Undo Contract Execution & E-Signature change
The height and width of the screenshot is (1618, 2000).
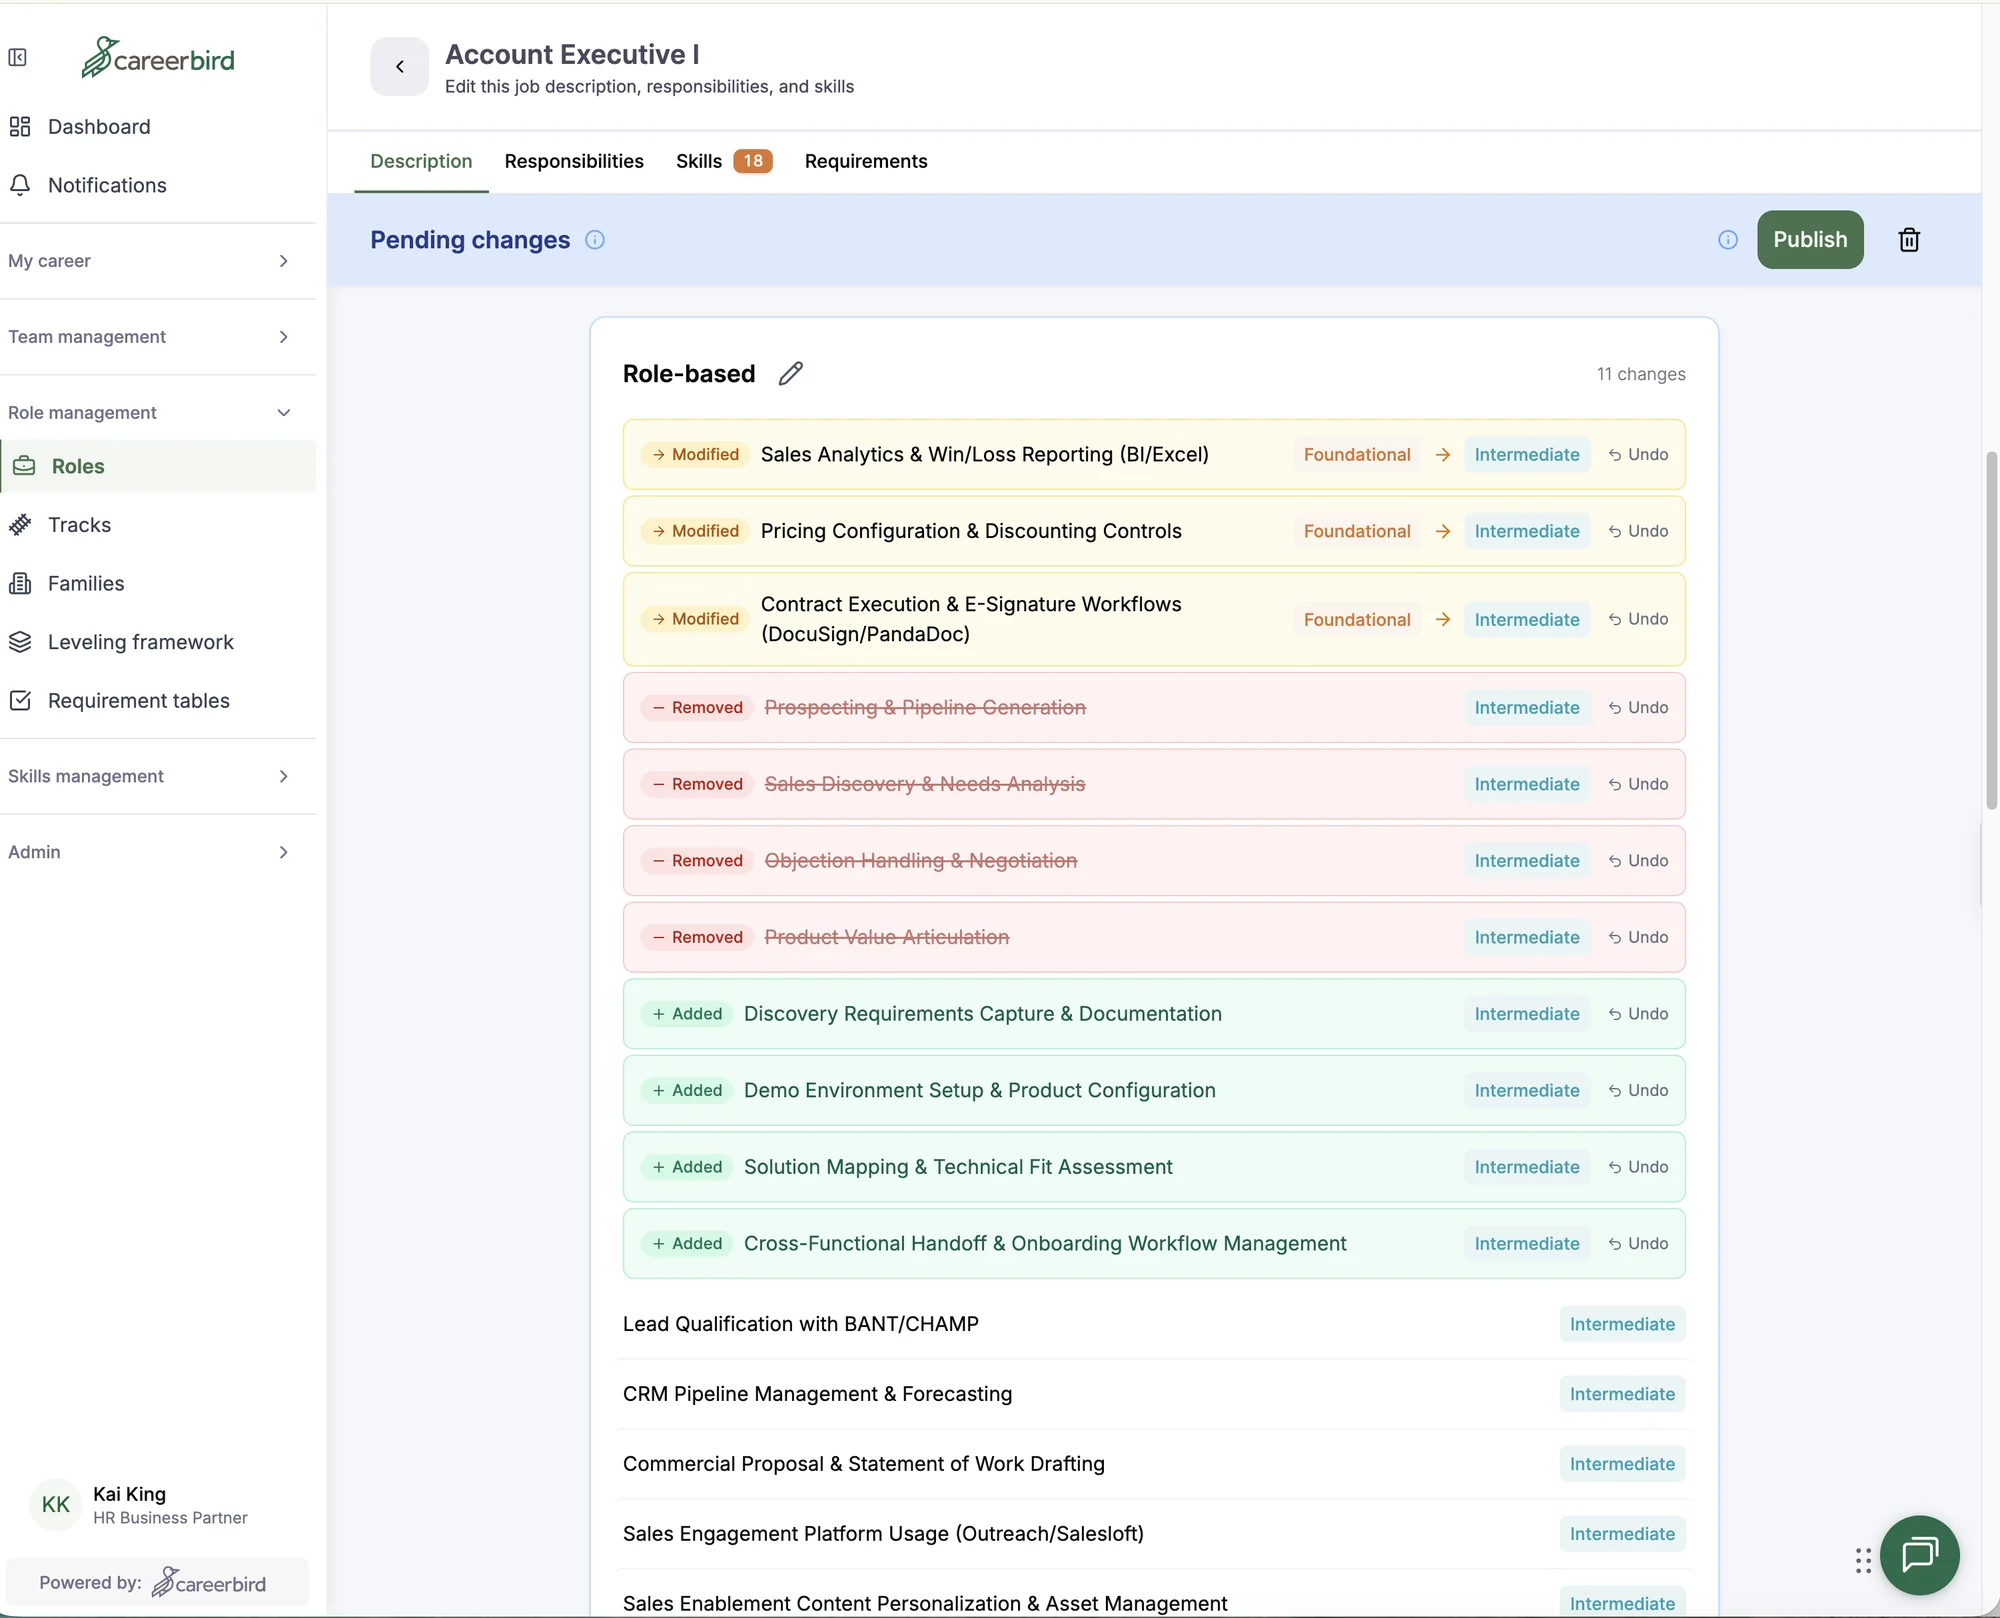(1638, 620)
